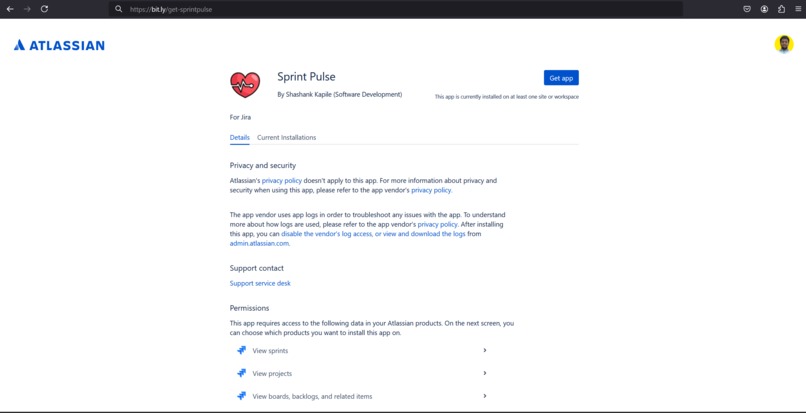This screenshot has height=413, width=806.
Task: Click the Privacy and security heading
Action: coord(263,166)
